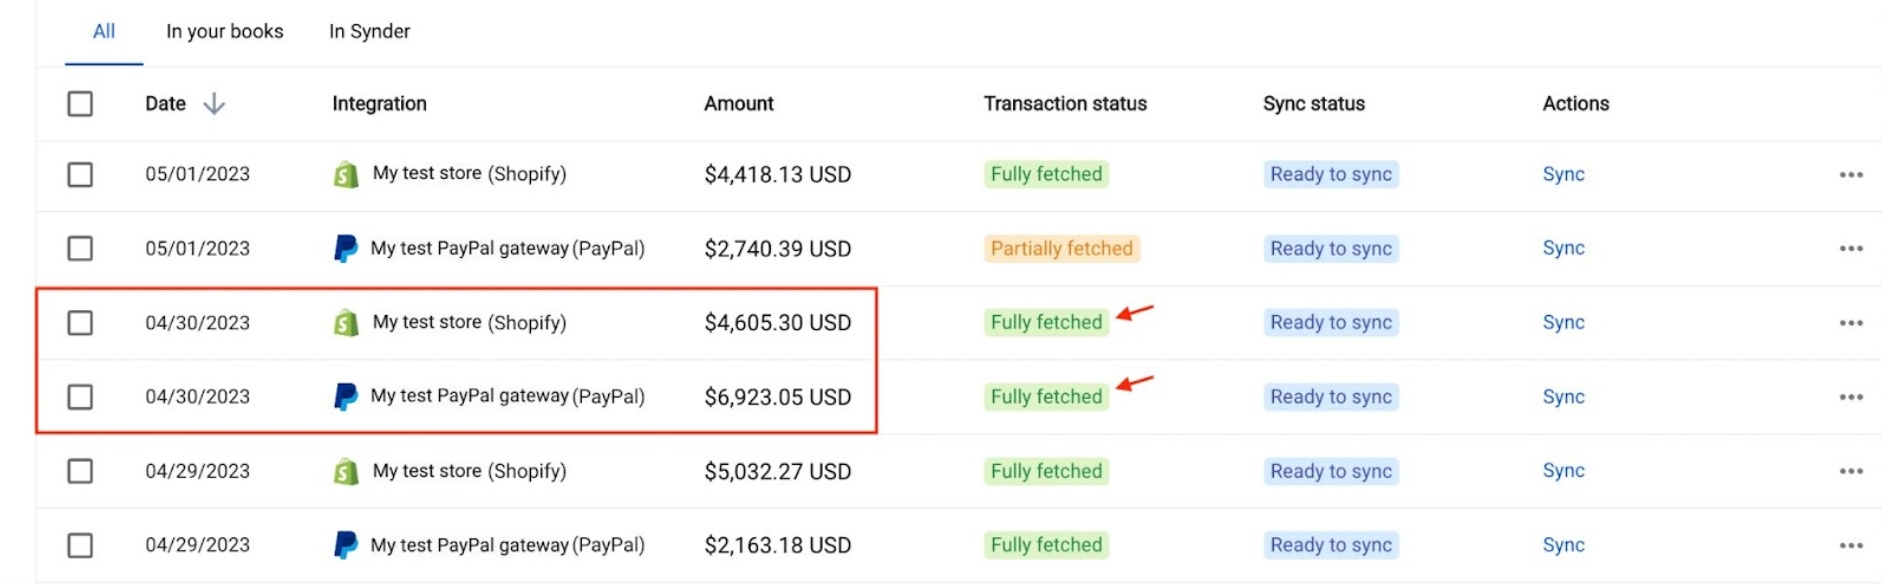Image resolution: width=1882 pixels, height=584 pixels.
Task: Open the In Synder tab
Action: click(x=368, y=31)
